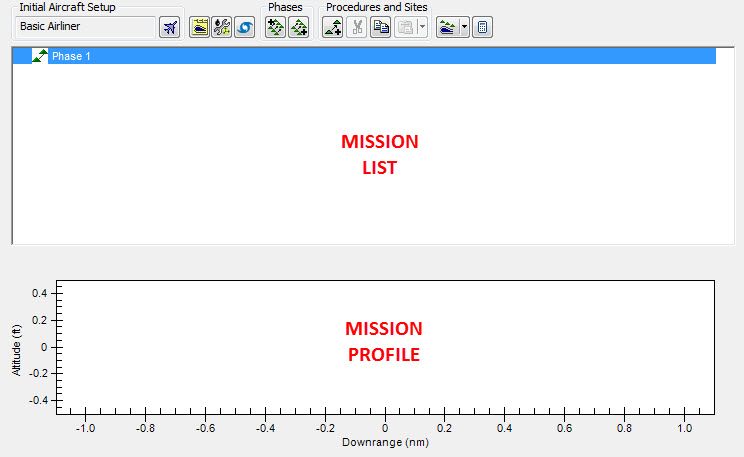
Task: Click the Copy procedure icon
Action: click(x=380, y=27)
